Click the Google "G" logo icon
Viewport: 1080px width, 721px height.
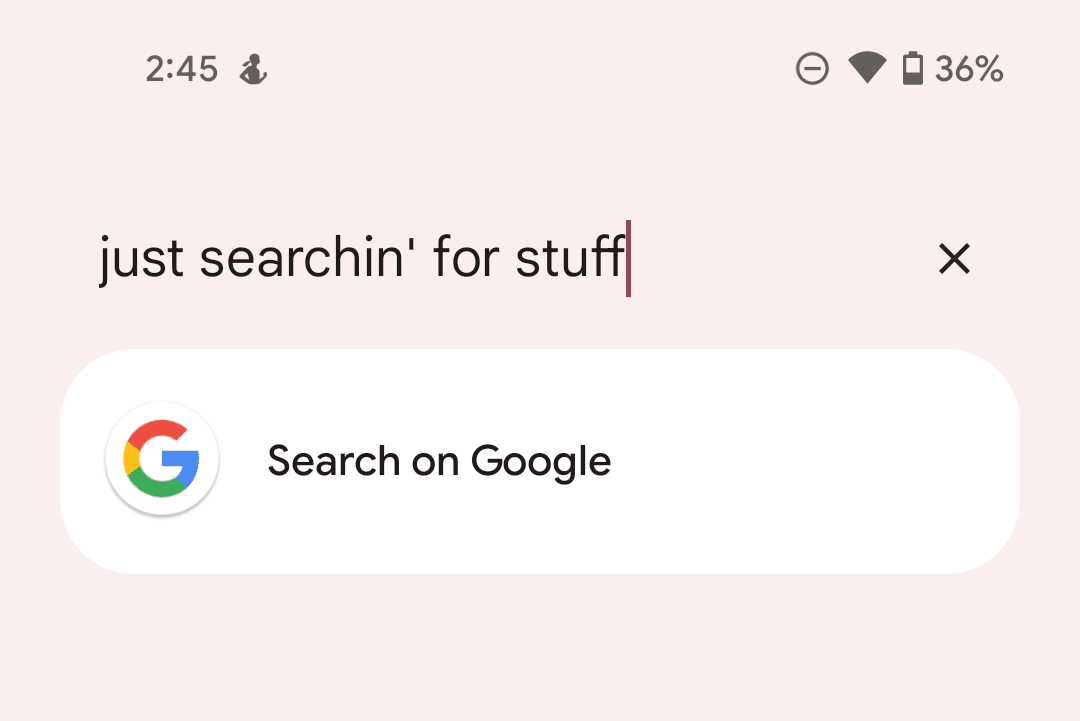[x=161, y=458]
